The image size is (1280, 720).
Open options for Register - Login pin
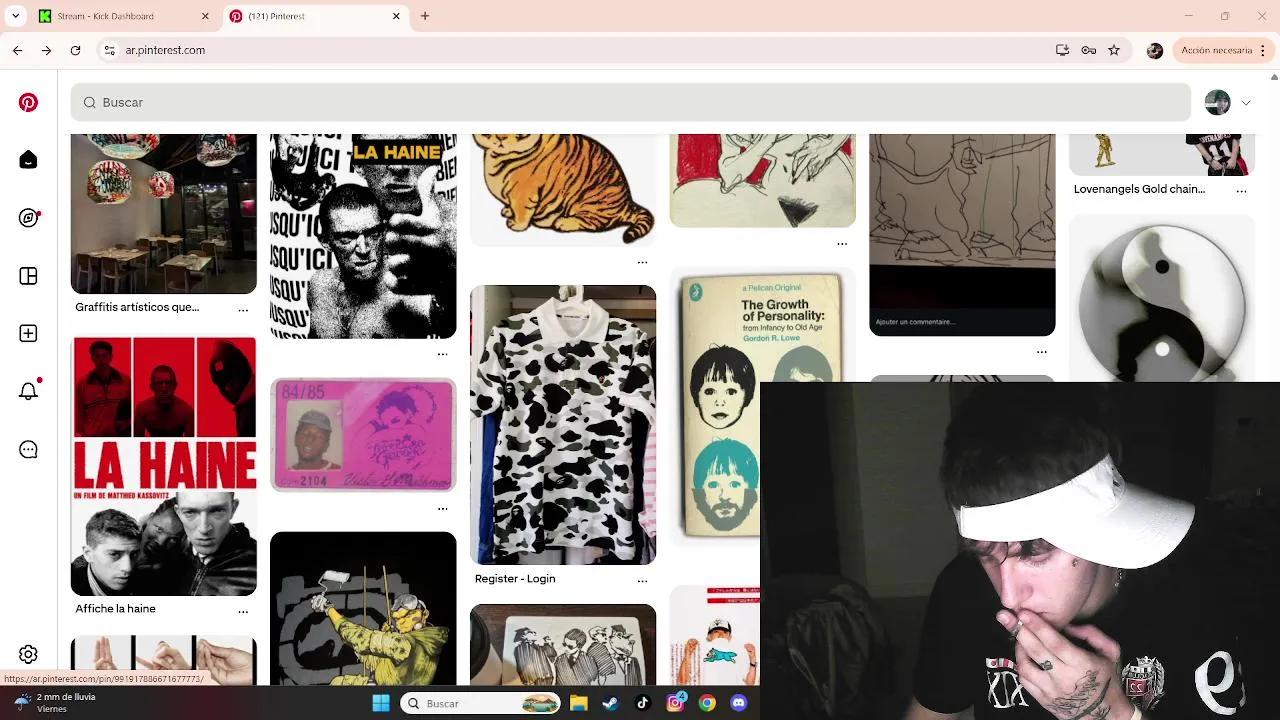click(642, 581)
